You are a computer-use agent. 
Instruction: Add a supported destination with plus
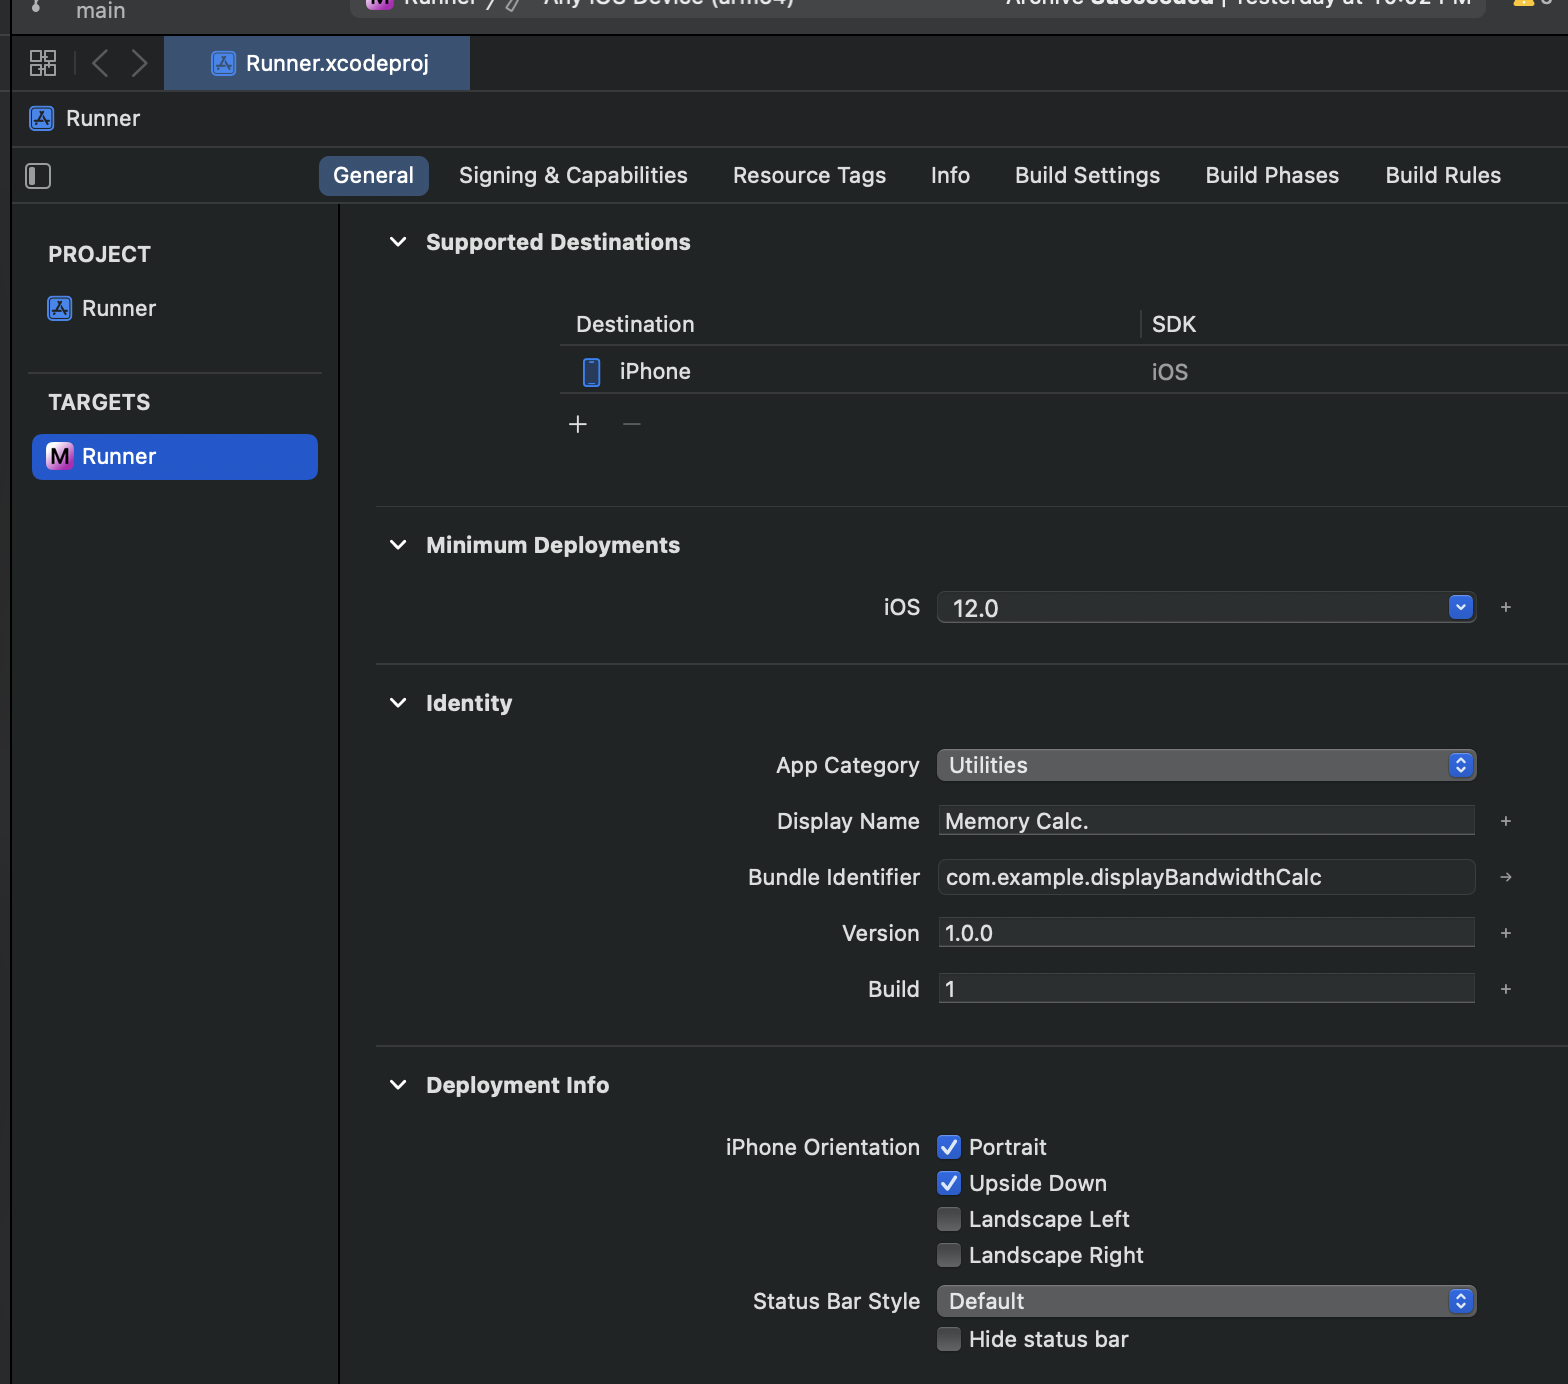click(578, 424)
